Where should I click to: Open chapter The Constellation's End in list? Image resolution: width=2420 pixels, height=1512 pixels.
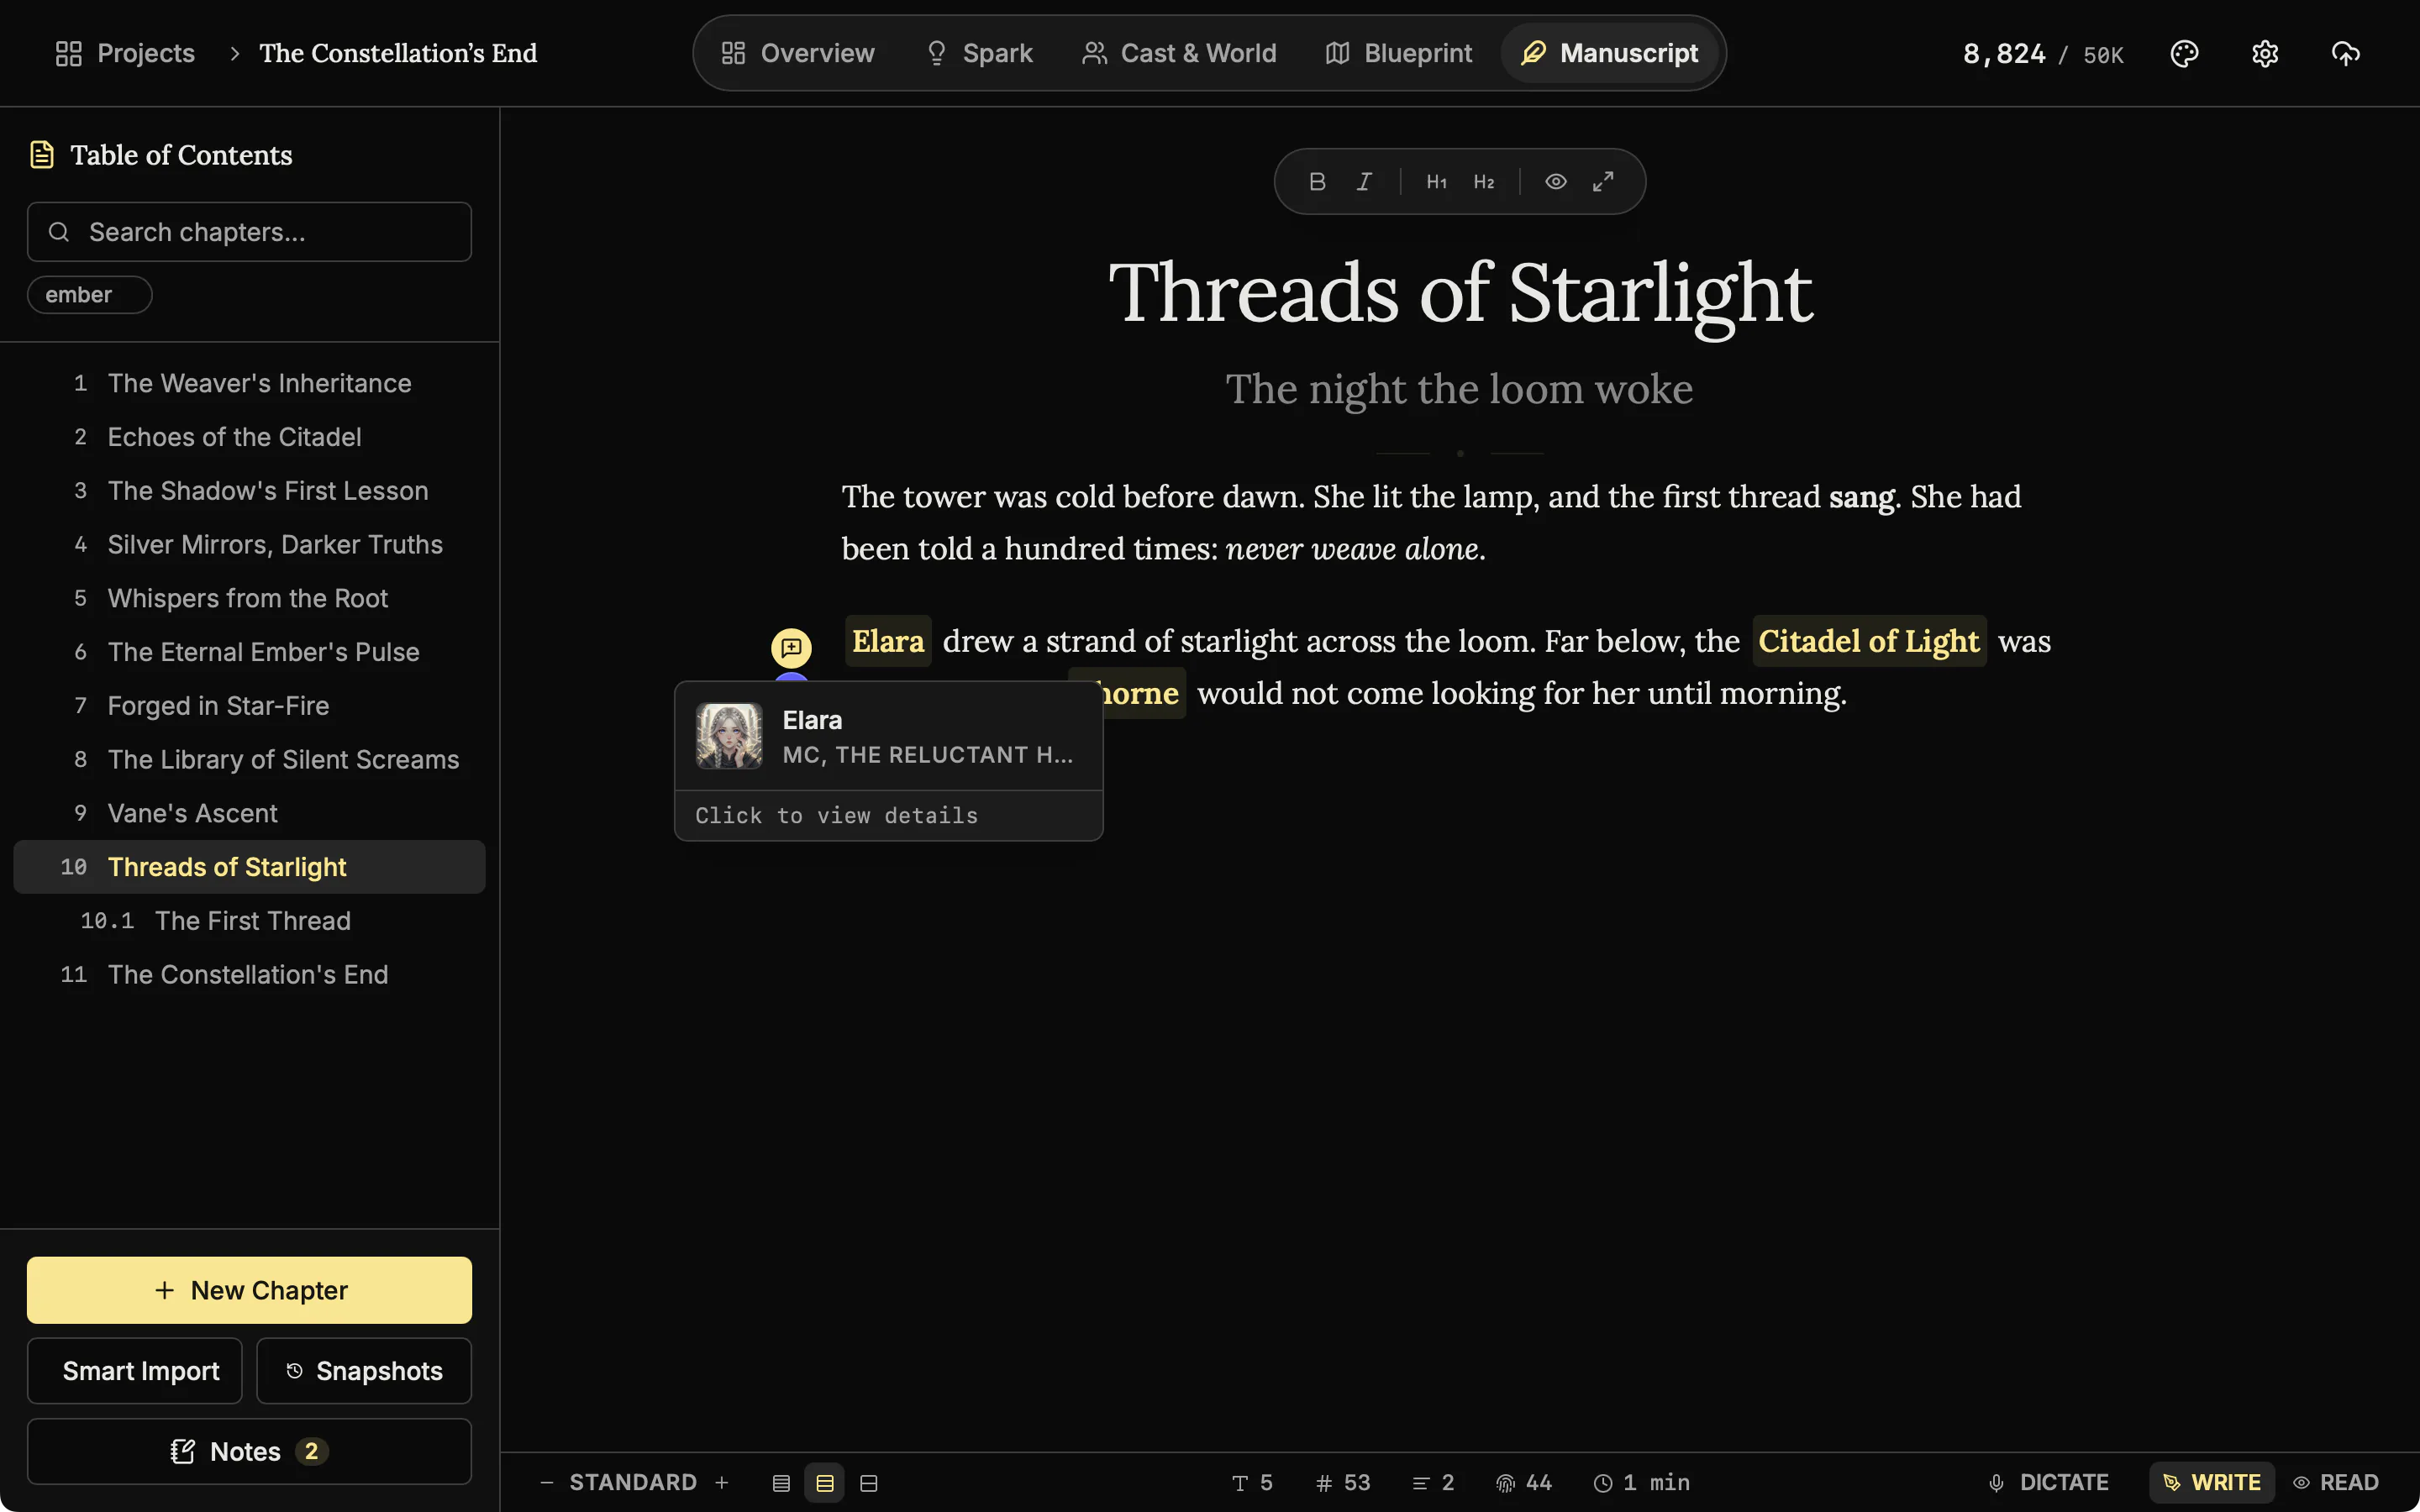pyautogui.click(x=249, y=975)
